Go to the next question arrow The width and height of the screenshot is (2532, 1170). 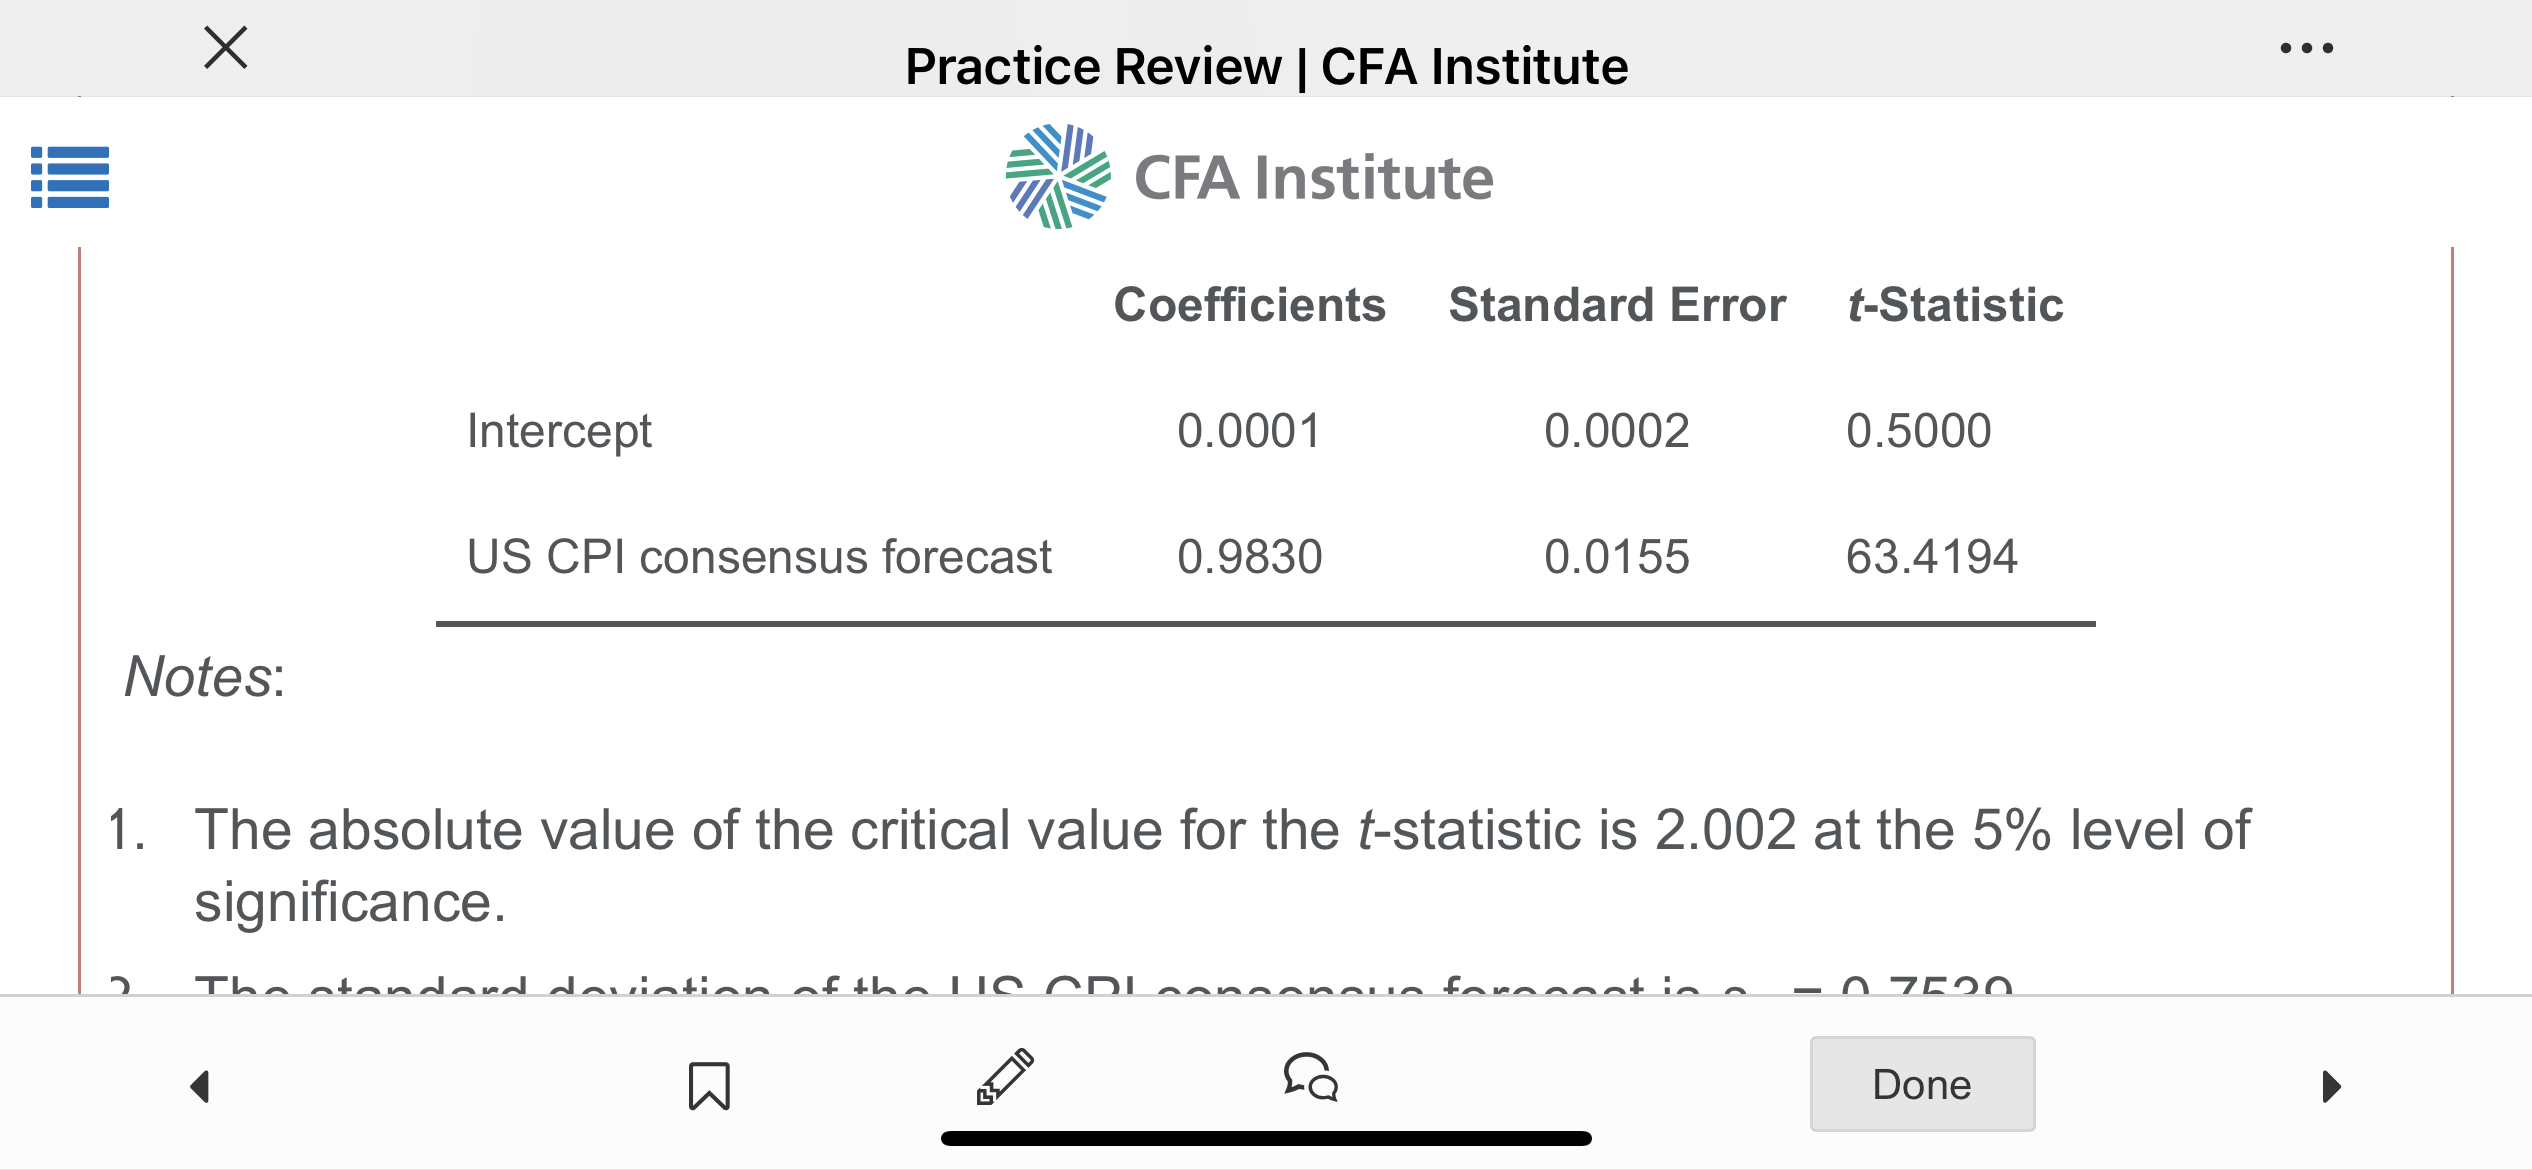point(2331,1086)
